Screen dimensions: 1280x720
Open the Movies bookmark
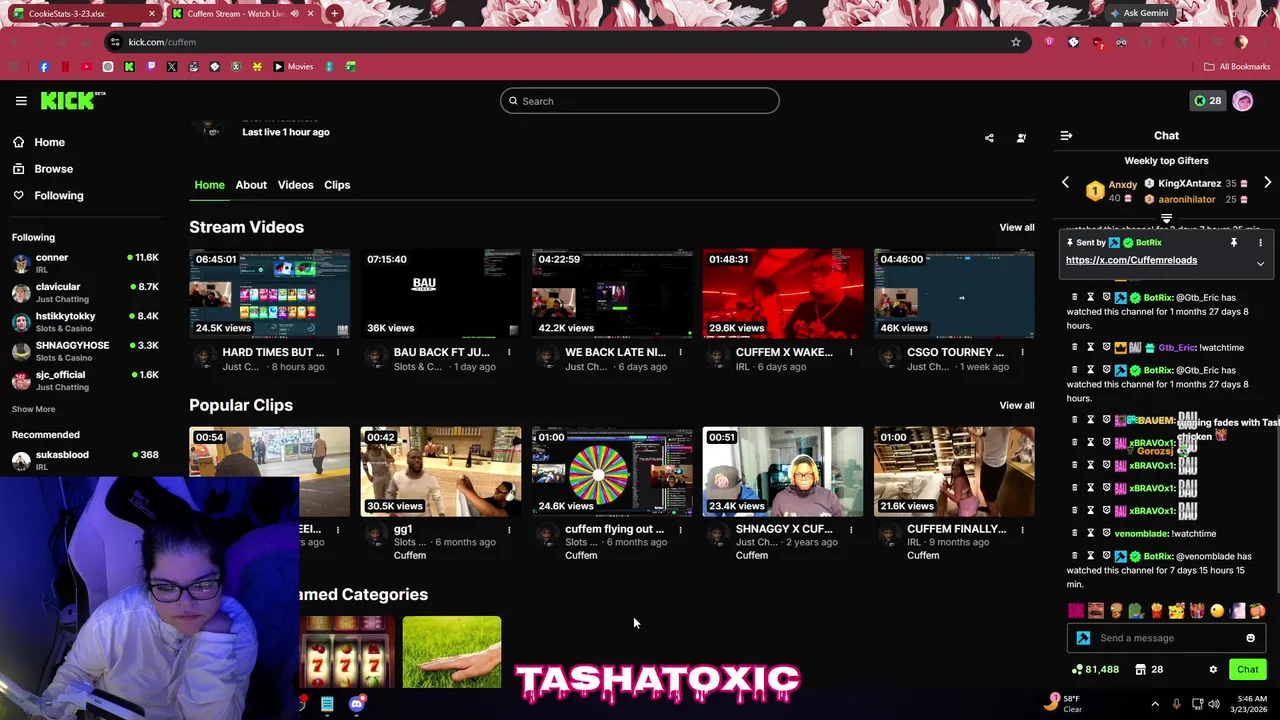(x=294, y=67)
